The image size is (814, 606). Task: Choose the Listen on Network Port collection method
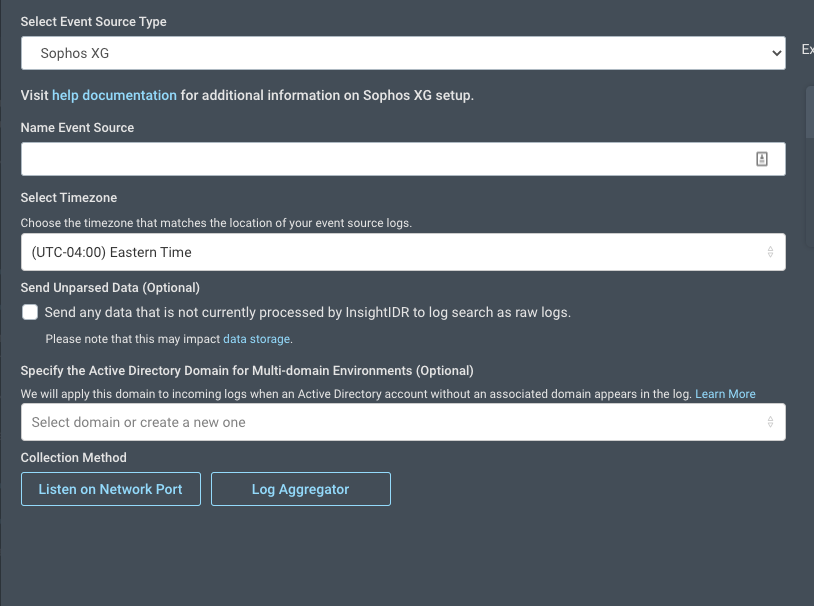(110, 489)
